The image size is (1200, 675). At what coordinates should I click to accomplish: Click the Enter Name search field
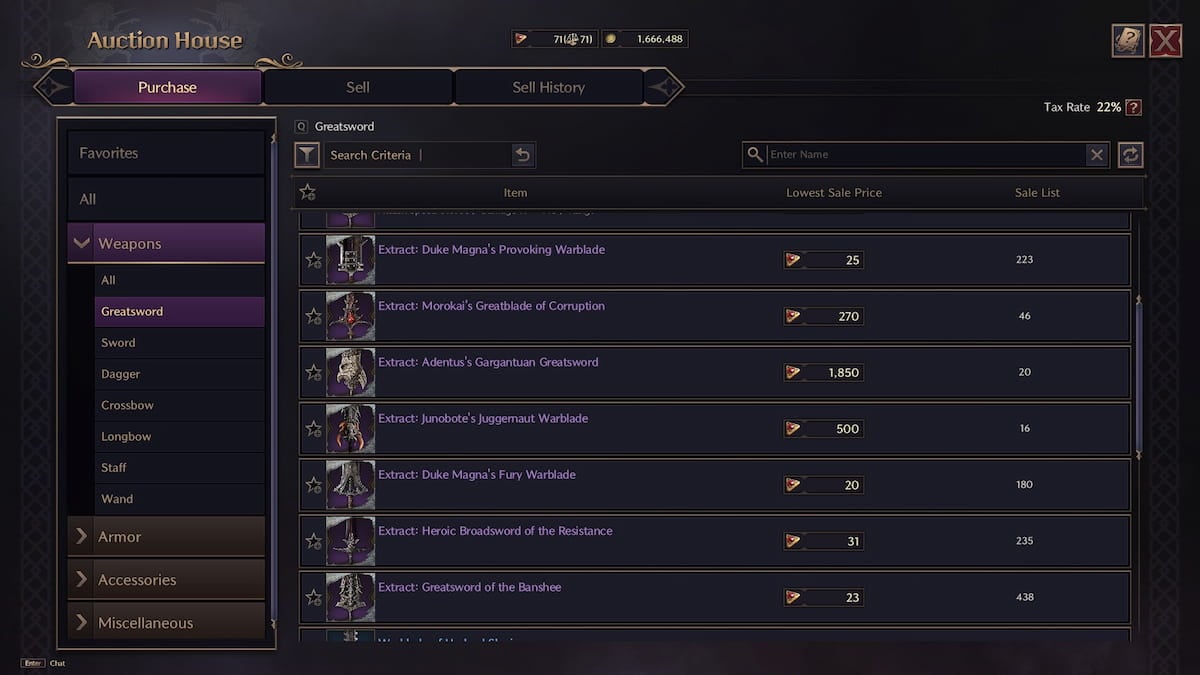900,155
